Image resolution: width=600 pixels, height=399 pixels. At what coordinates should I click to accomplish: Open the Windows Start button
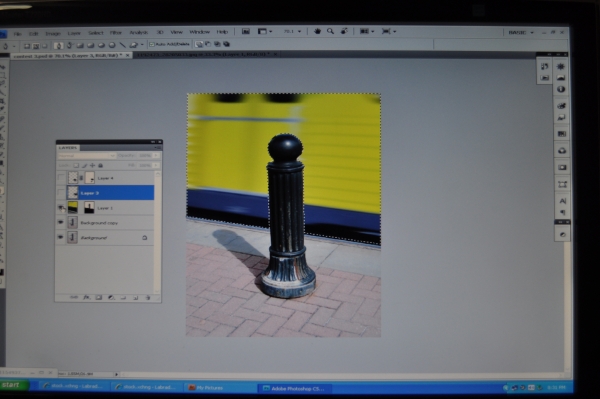click(14, 385)
